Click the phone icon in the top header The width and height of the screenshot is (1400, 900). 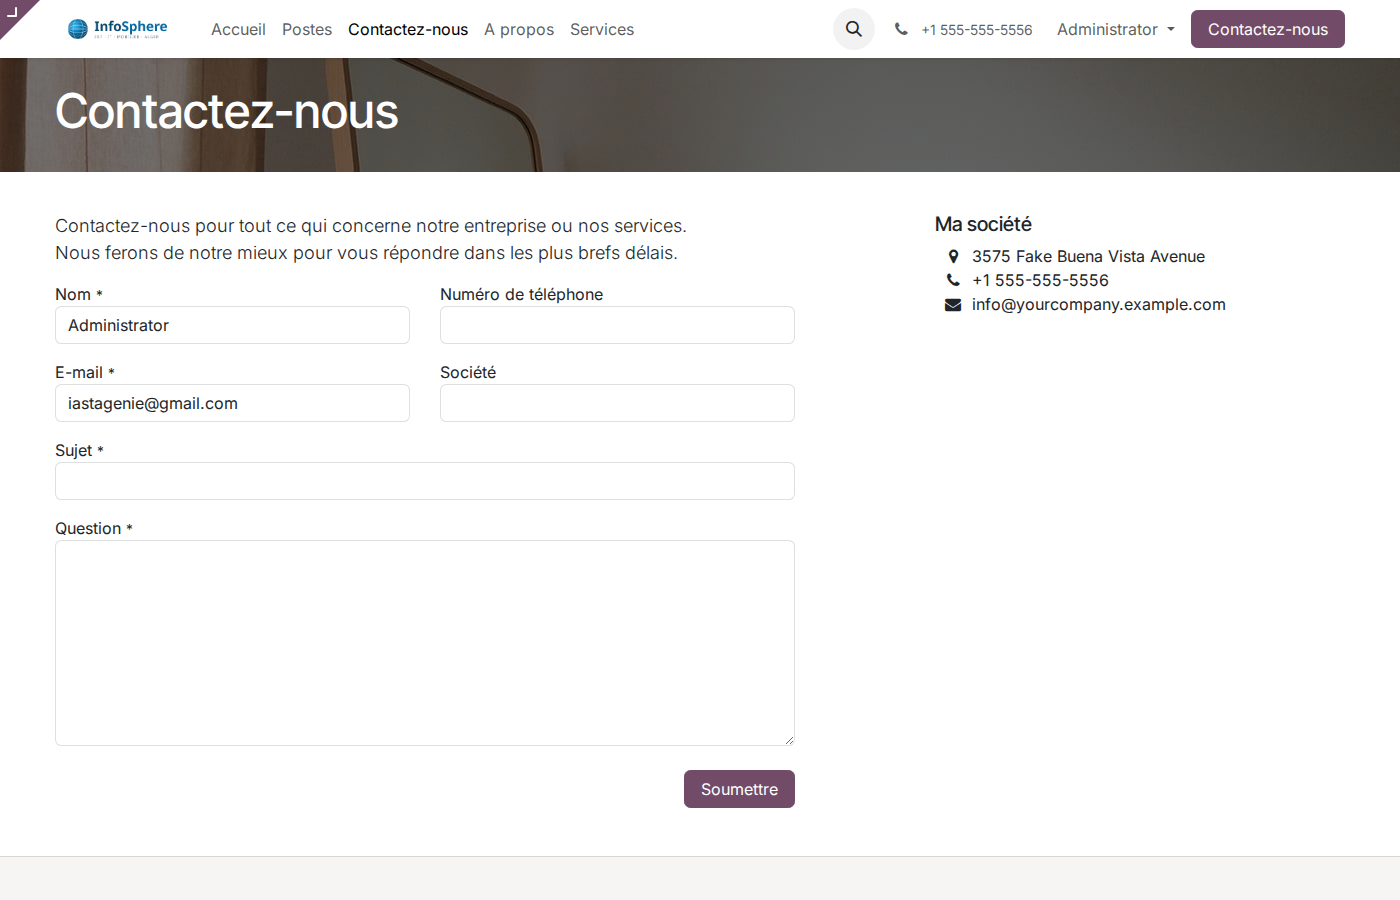[x=901, y=29]
